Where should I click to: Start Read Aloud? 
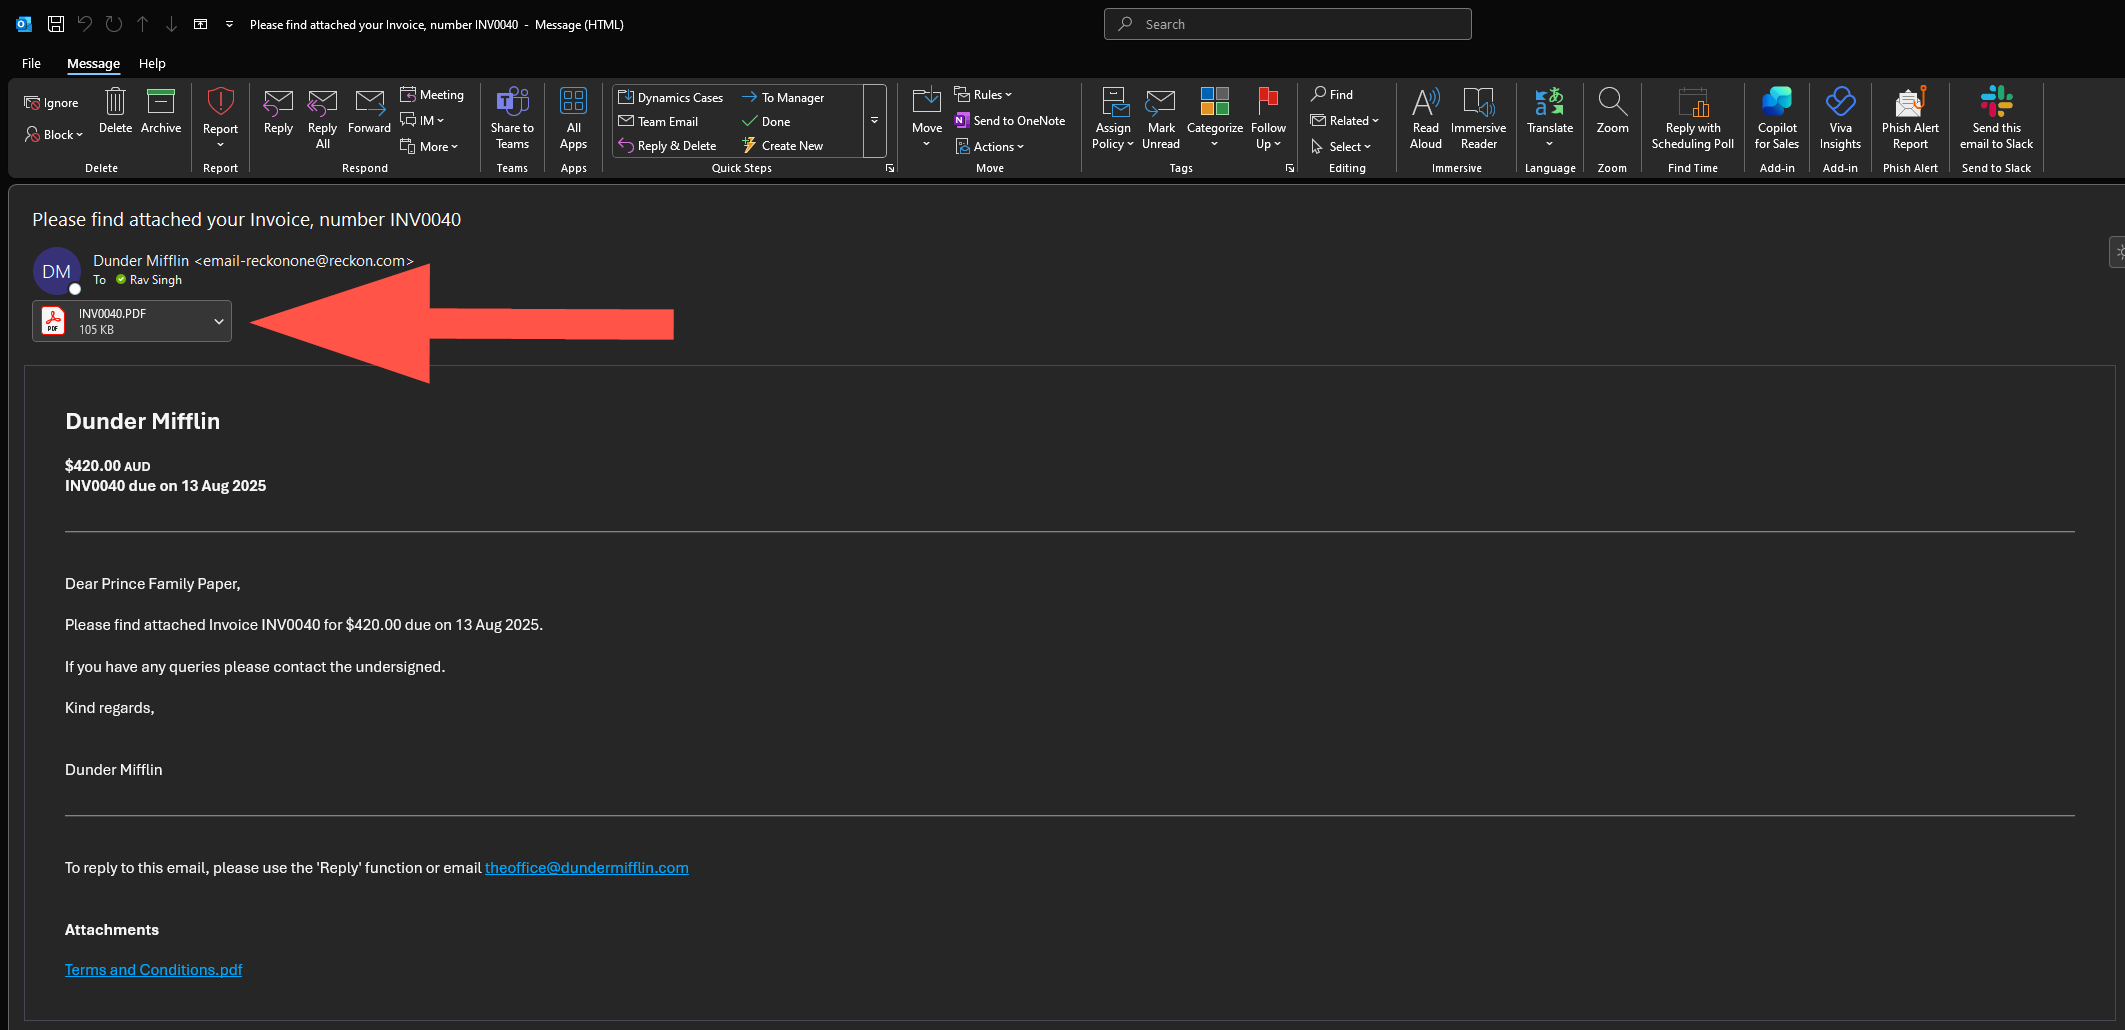click(x=1426, y=119)
